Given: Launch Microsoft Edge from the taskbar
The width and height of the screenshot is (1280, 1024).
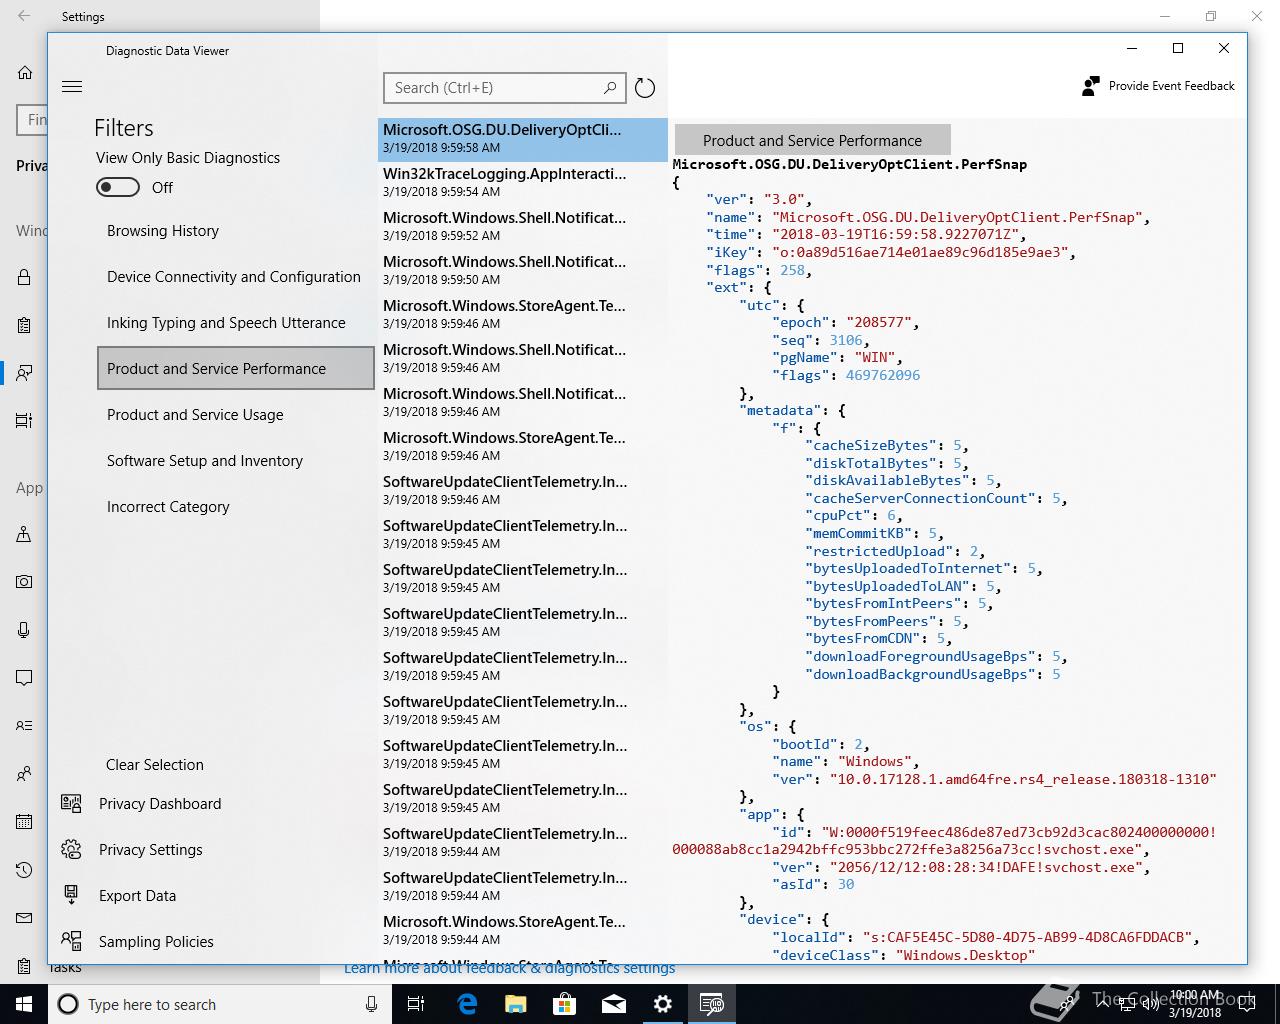Looking at the screenshot, I should click(467, 1004).
